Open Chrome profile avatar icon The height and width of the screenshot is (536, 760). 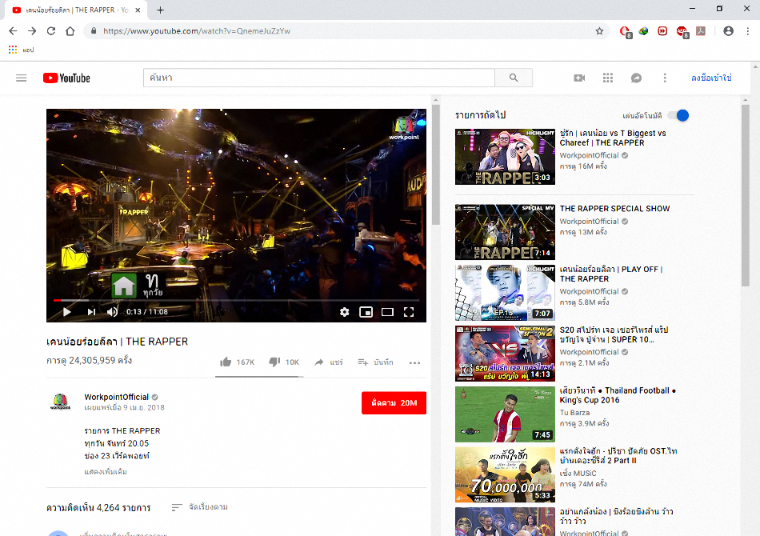click(x=728, y=31)
